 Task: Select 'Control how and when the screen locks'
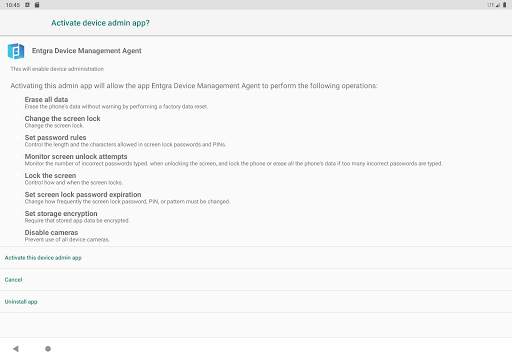[x=74, y=183]
